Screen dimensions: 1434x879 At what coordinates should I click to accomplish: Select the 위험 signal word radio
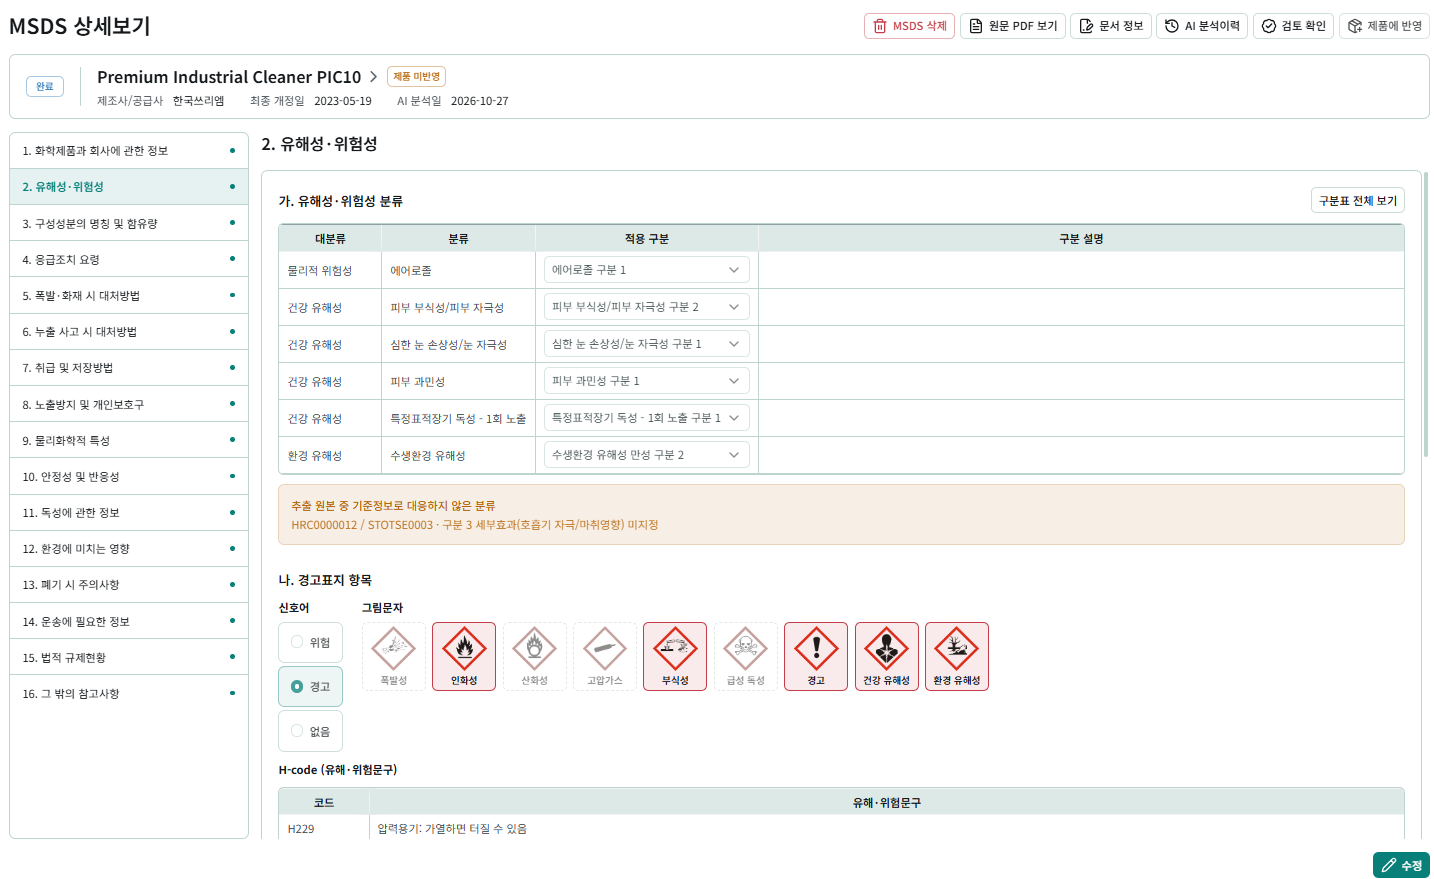297,642
